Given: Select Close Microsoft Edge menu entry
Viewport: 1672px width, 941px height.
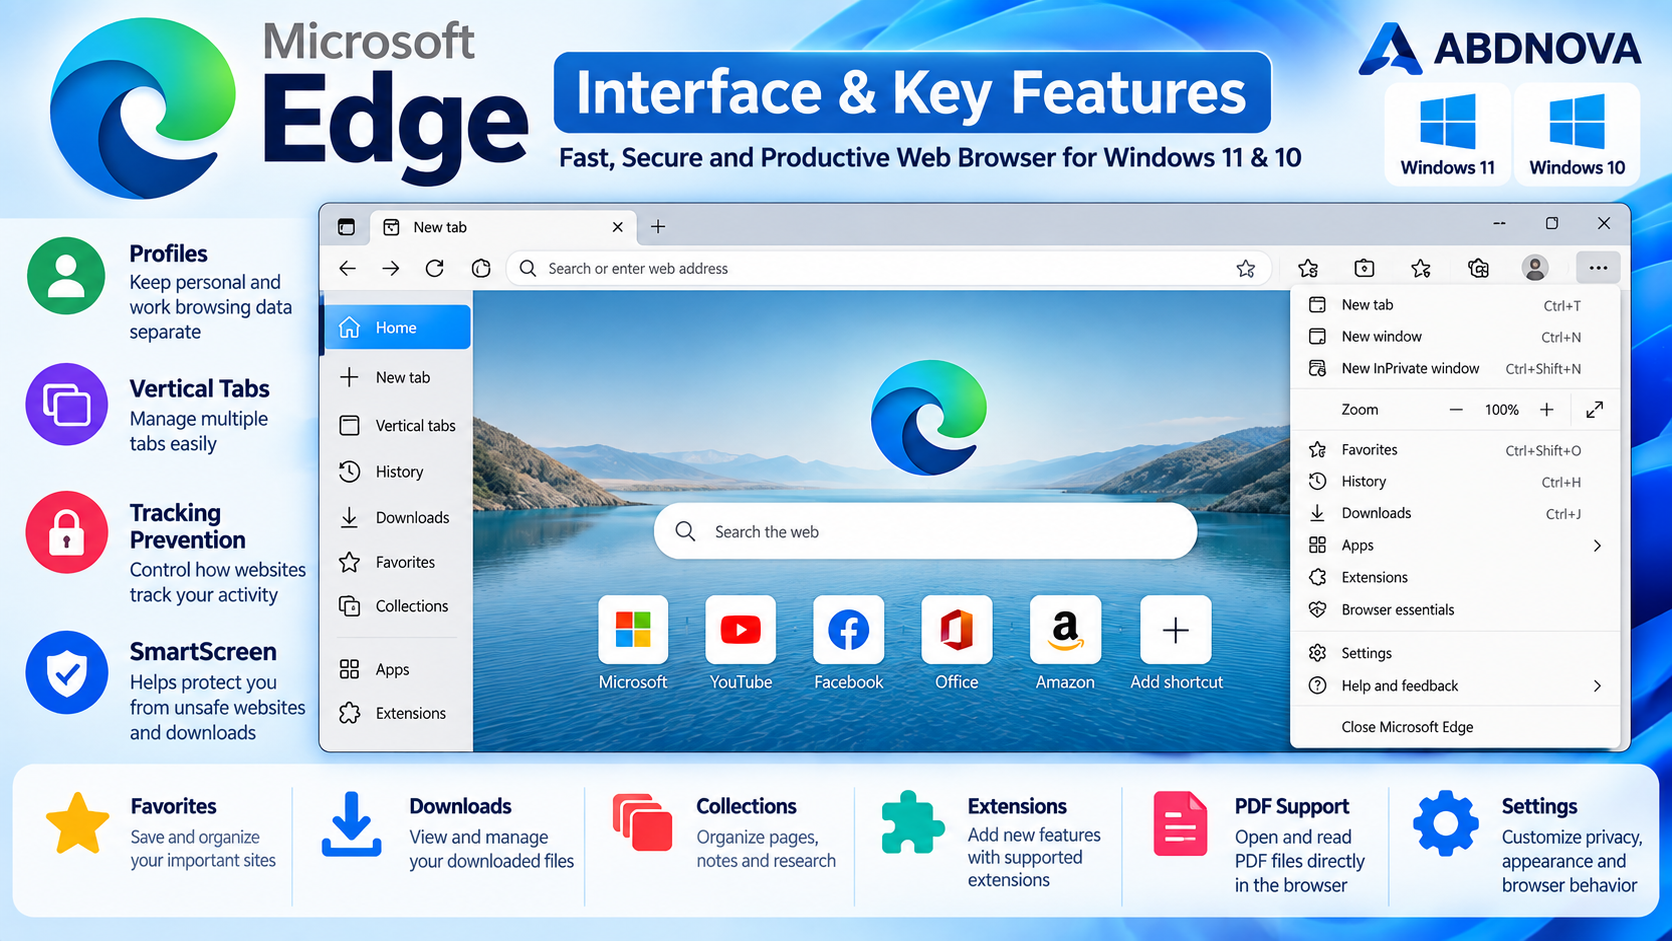Looking at the screenshot, I should (1455, 727).
